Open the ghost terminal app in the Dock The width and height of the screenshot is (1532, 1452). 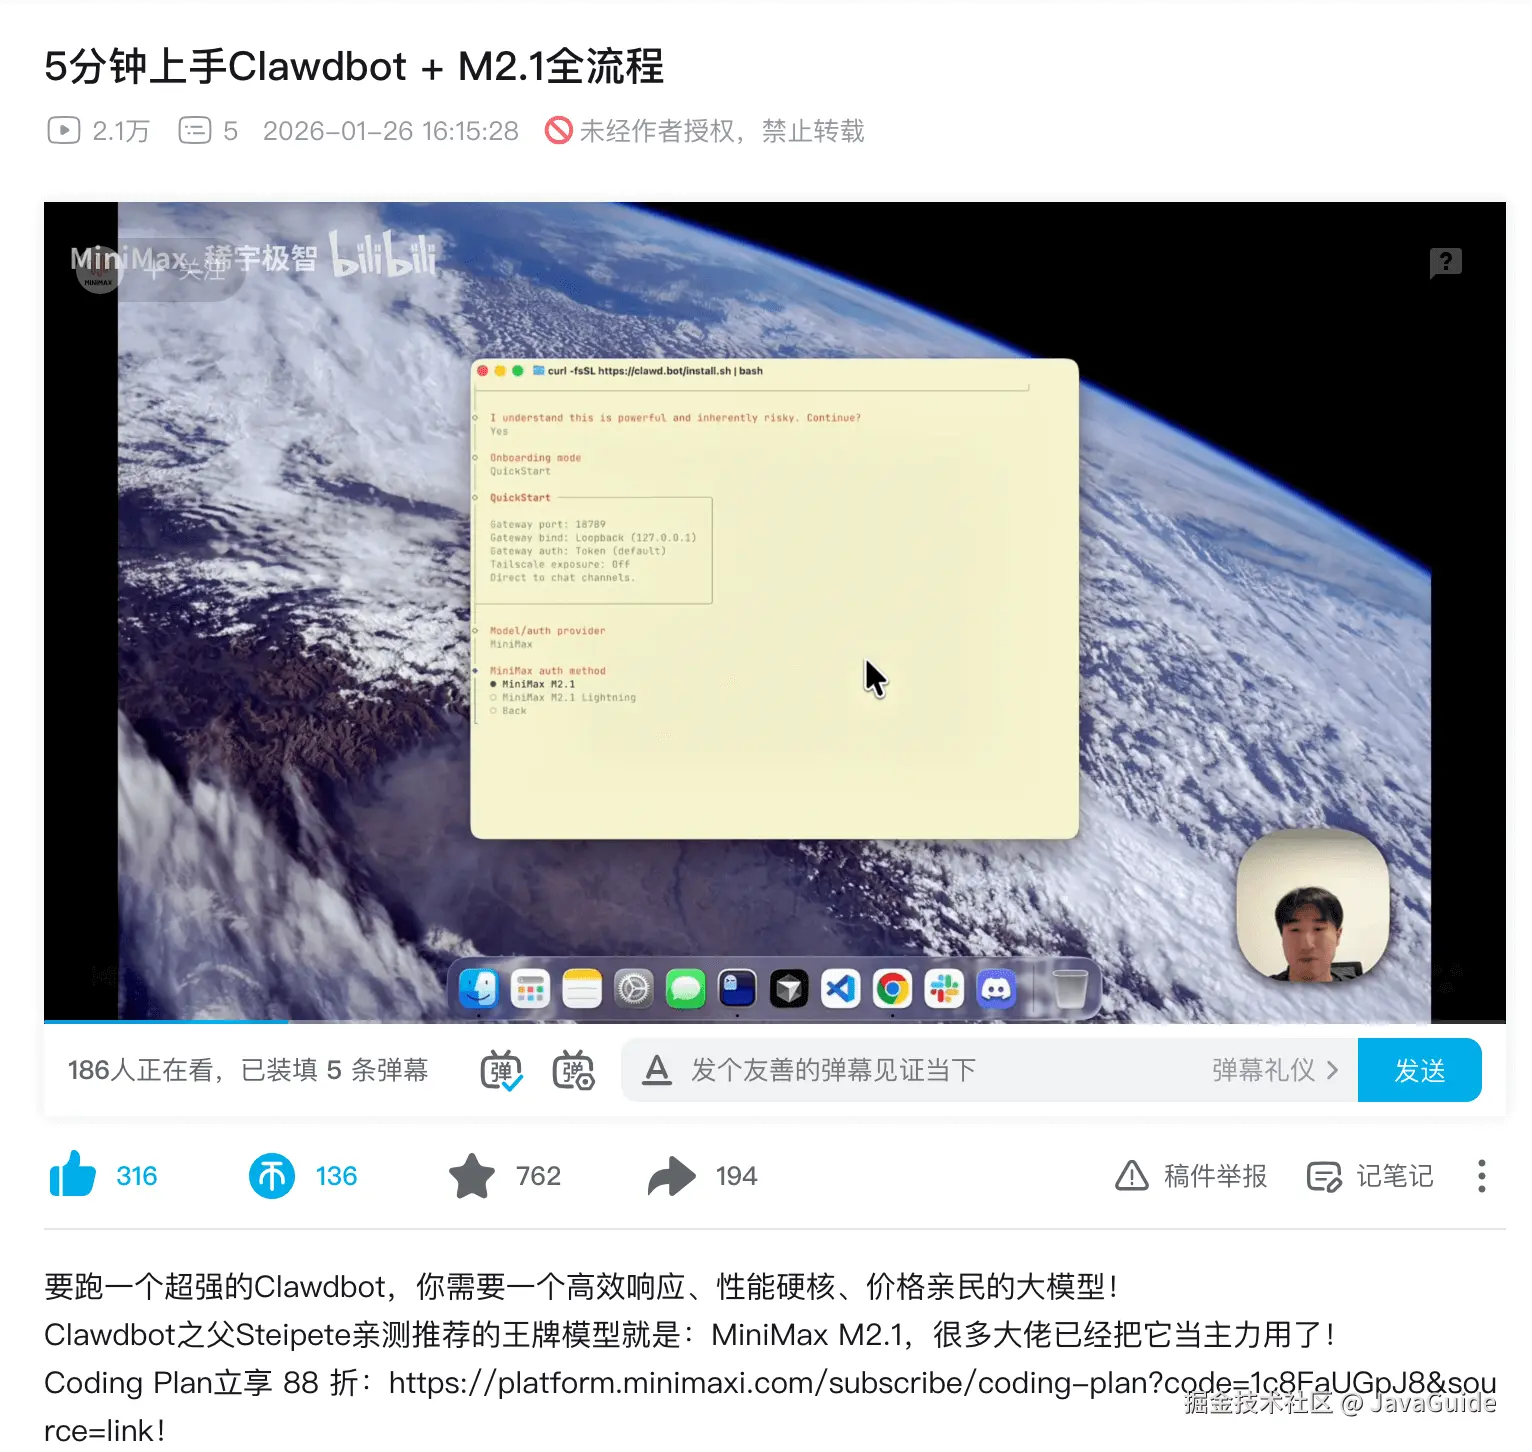point(737,990)
